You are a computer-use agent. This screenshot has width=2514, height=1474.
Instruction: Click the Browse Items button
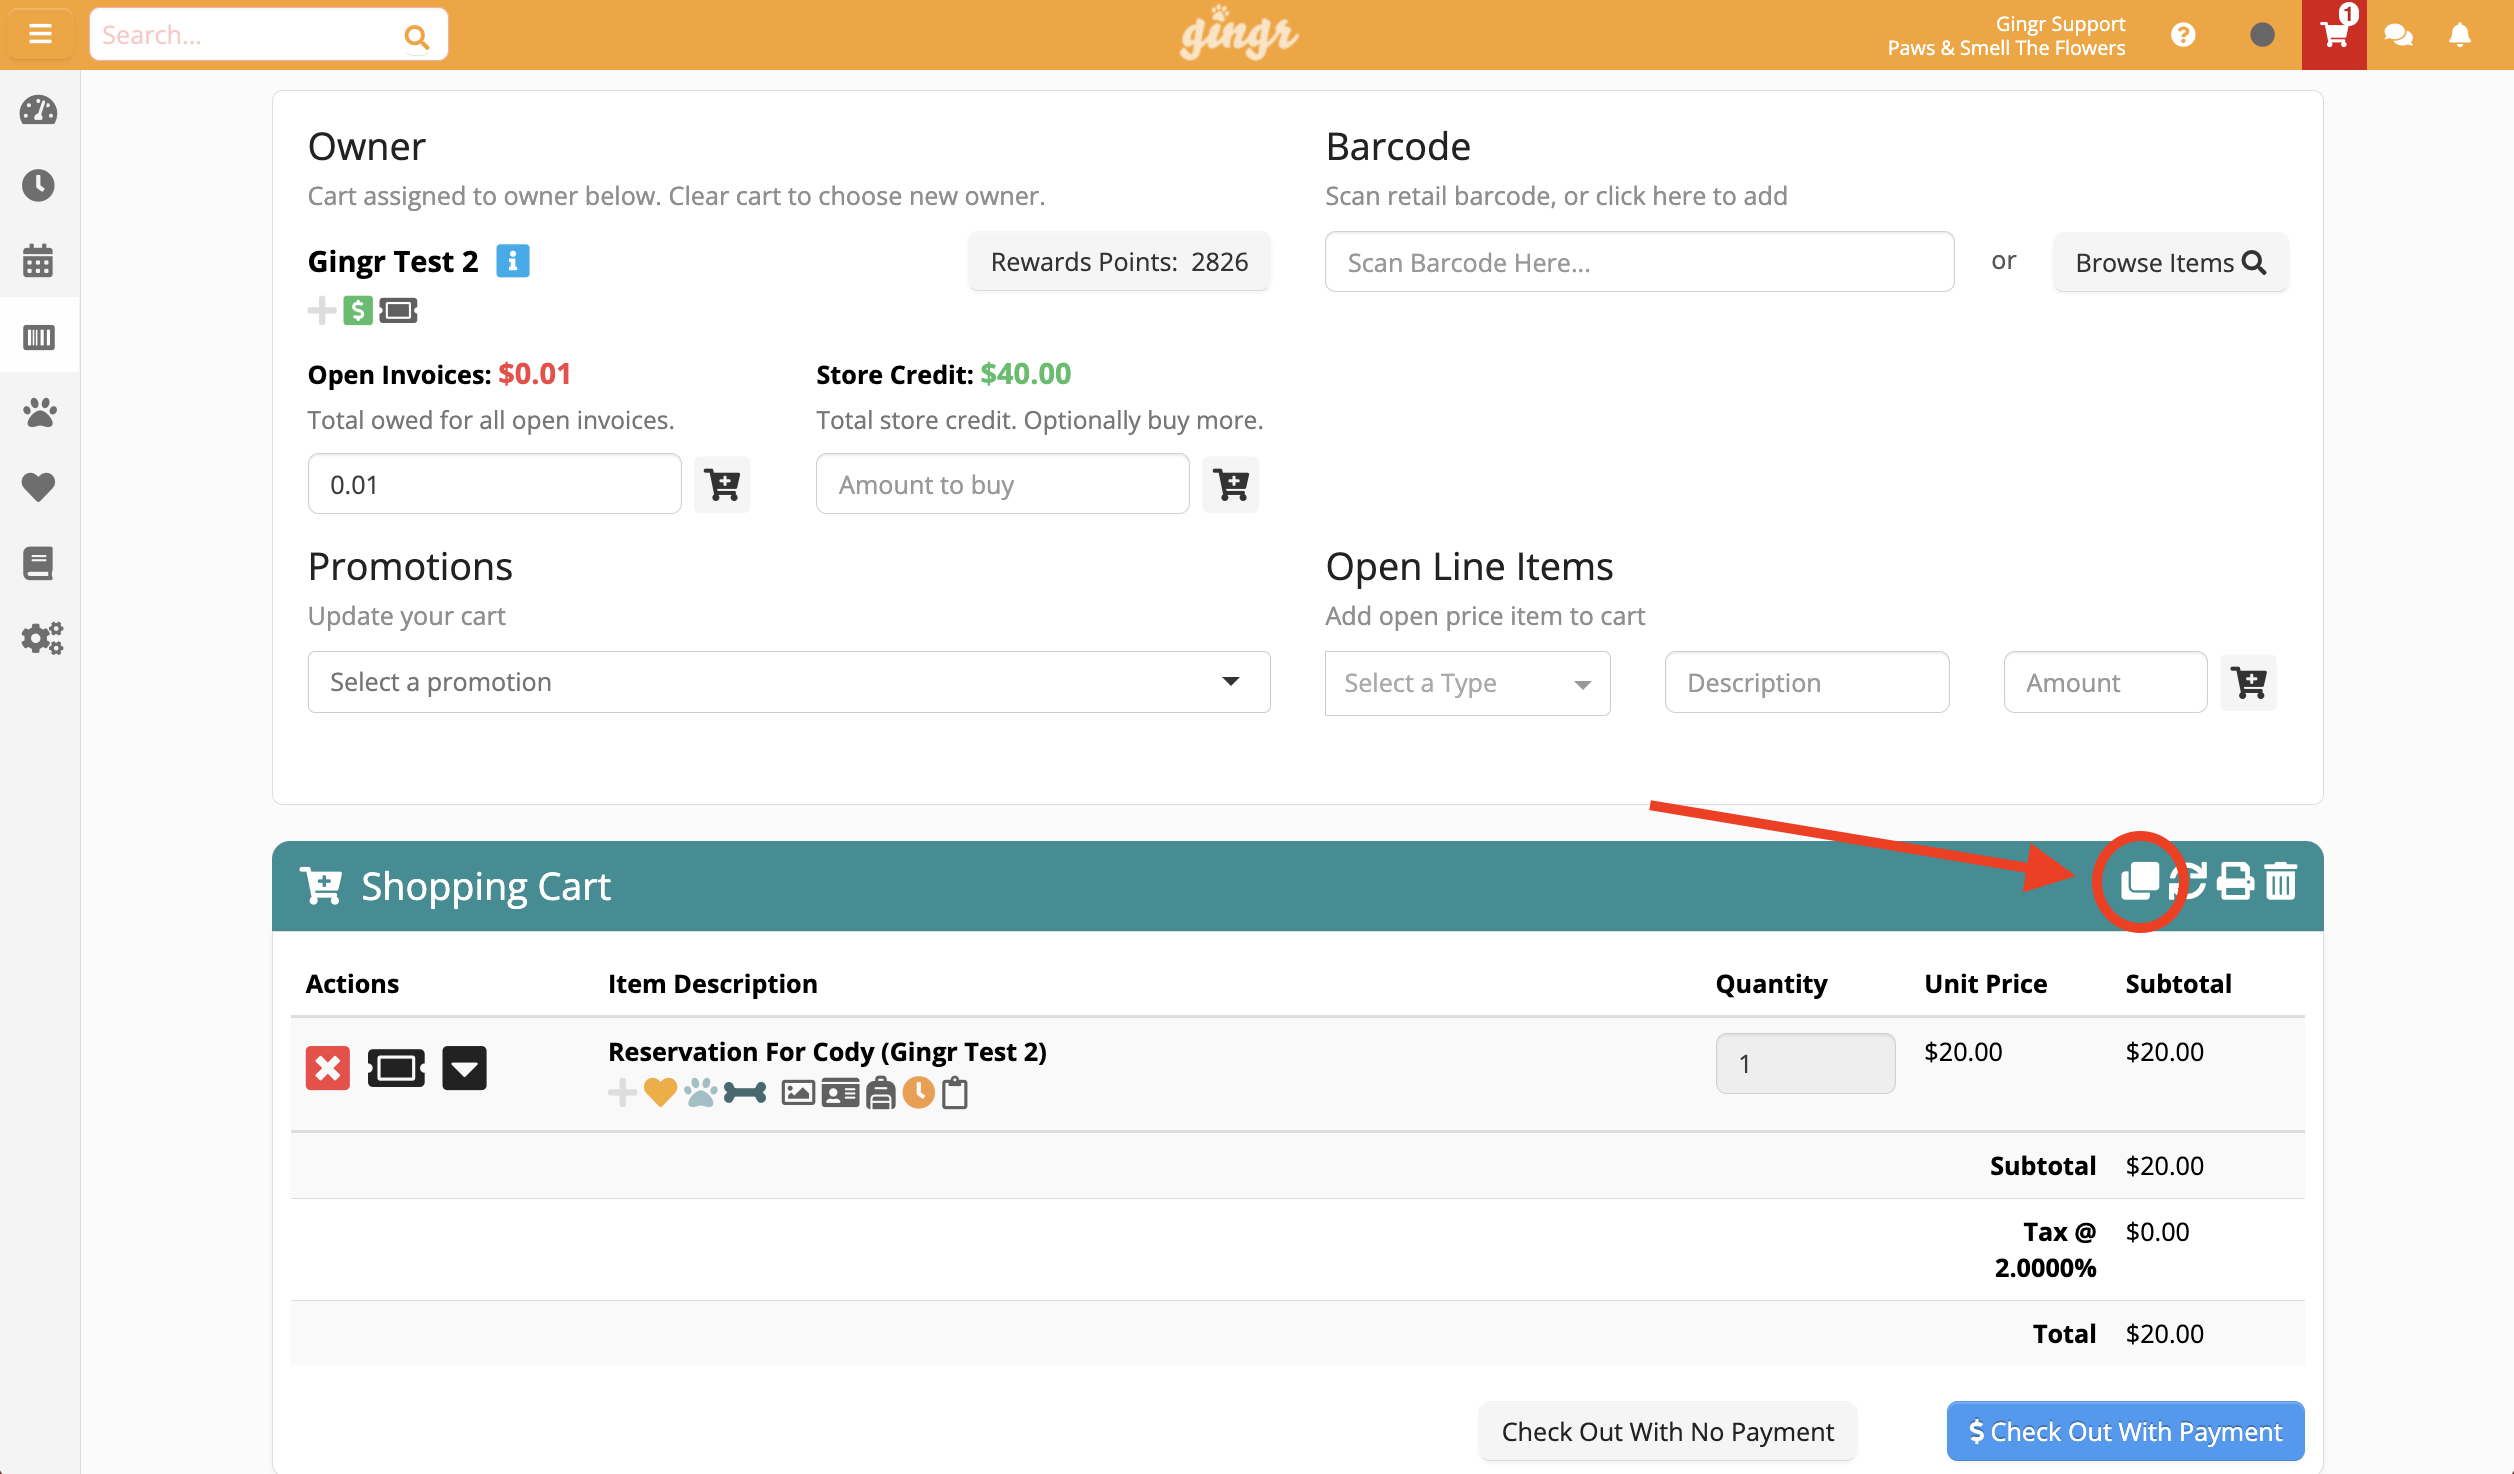click(2170, 262)
